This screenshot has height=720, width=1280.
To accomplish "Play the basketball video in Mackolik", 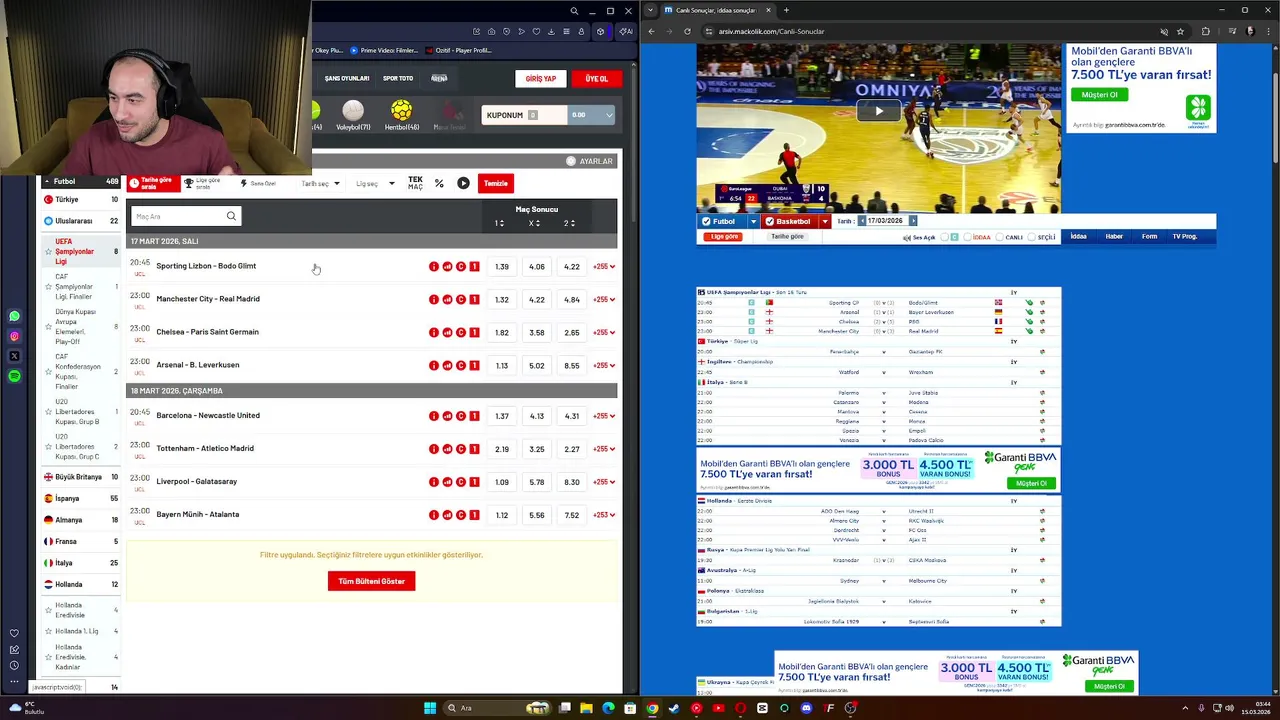I will click(879, 111).
